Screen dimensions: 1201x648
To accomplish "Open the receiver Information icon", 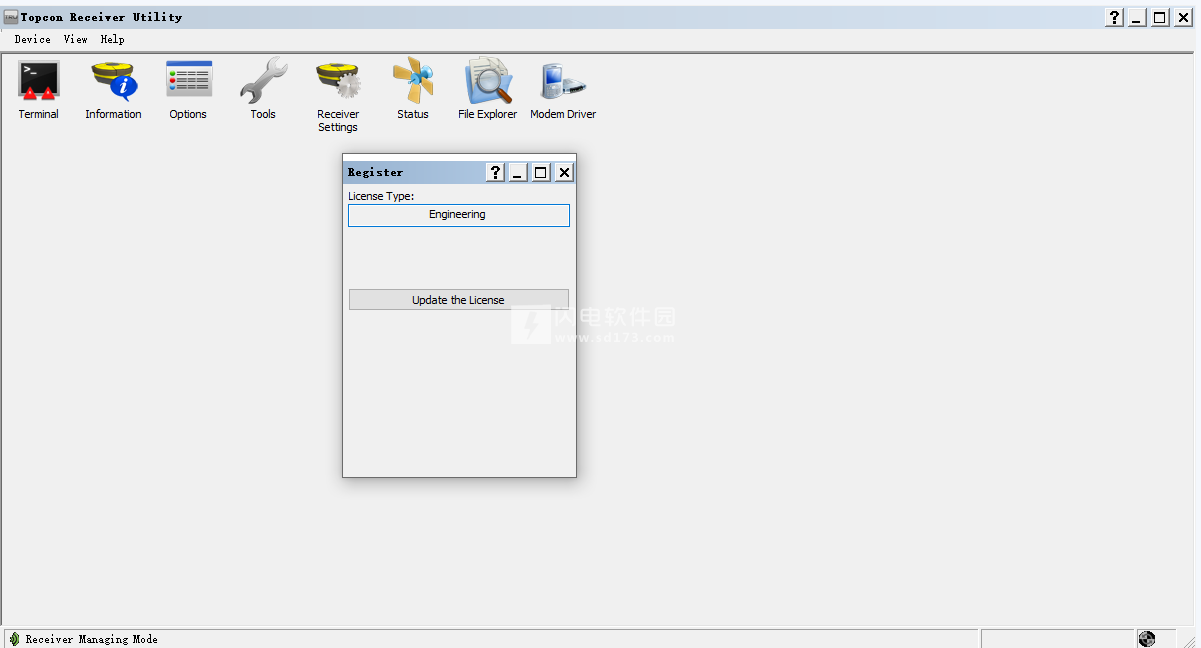I will tap(113, 89).
